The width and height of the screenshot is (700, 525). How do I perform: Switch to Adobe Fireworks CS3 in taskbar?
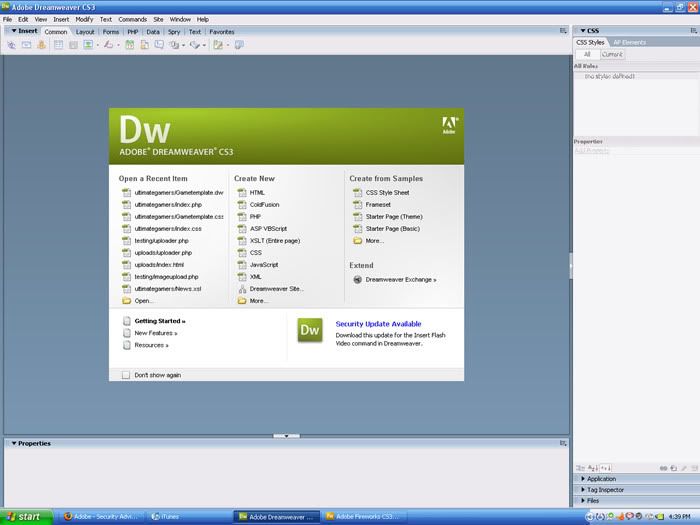(364, 517)
